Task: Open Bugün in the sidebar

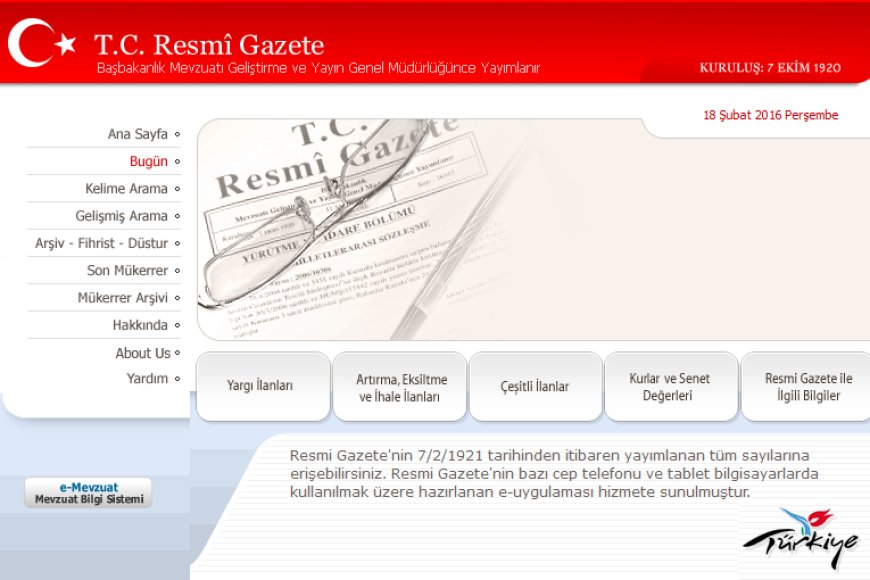Action: coord(148,161)
